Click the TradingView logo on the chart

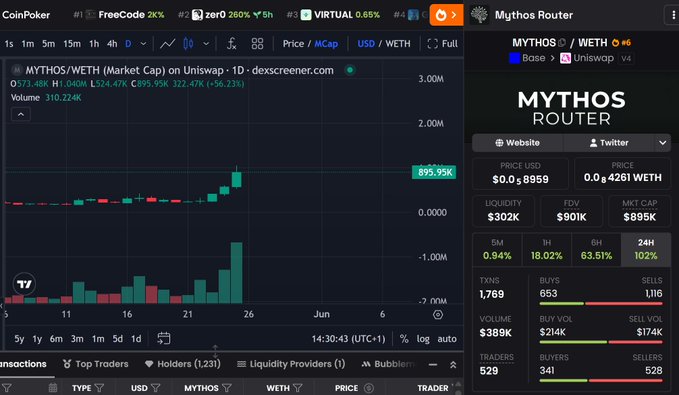[24, 284]
